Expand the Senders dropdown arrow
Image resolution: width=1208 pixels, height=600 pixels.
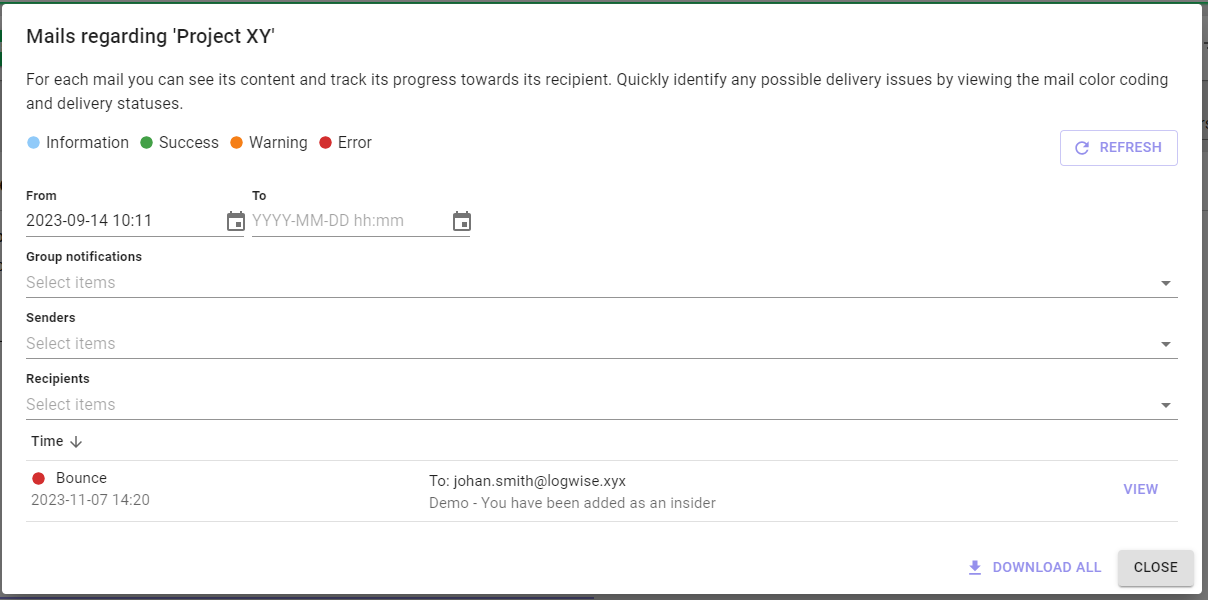[1166, 345]
